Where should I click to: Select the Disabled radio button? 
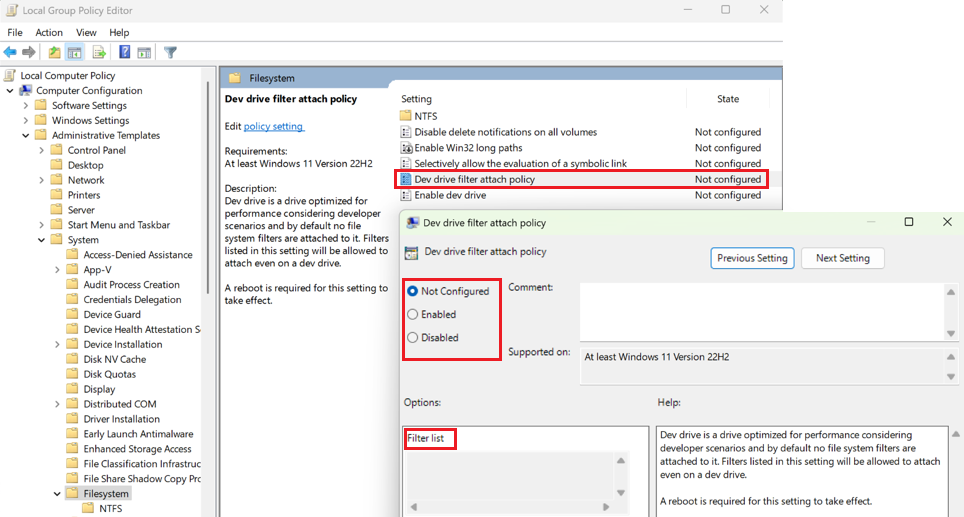(x=413, y=337)
